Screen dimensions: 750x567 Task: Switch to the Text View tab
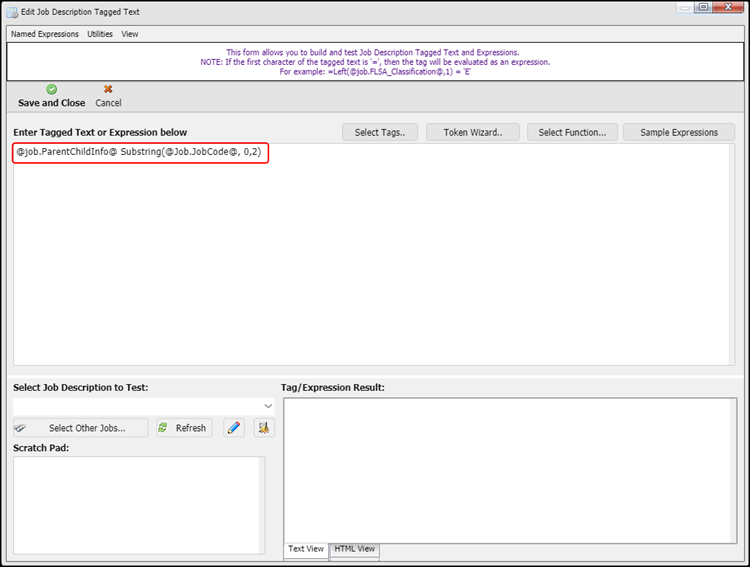coord(306,549)
